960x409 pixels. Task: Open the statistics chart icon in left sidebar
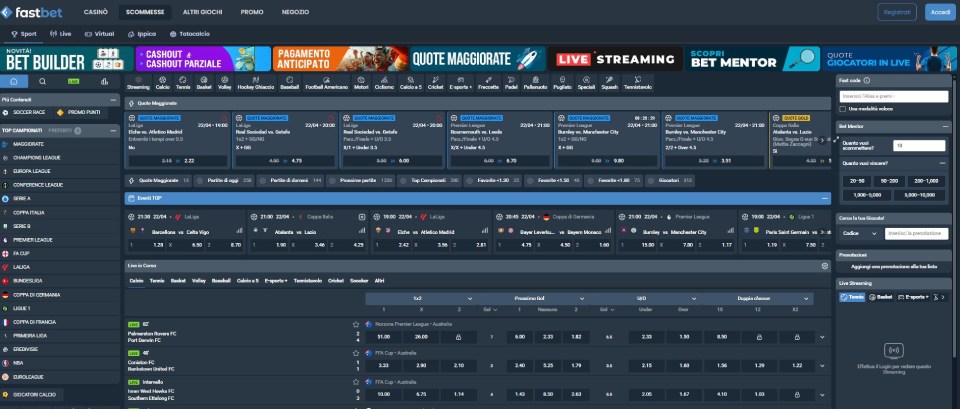pos(104,81)
